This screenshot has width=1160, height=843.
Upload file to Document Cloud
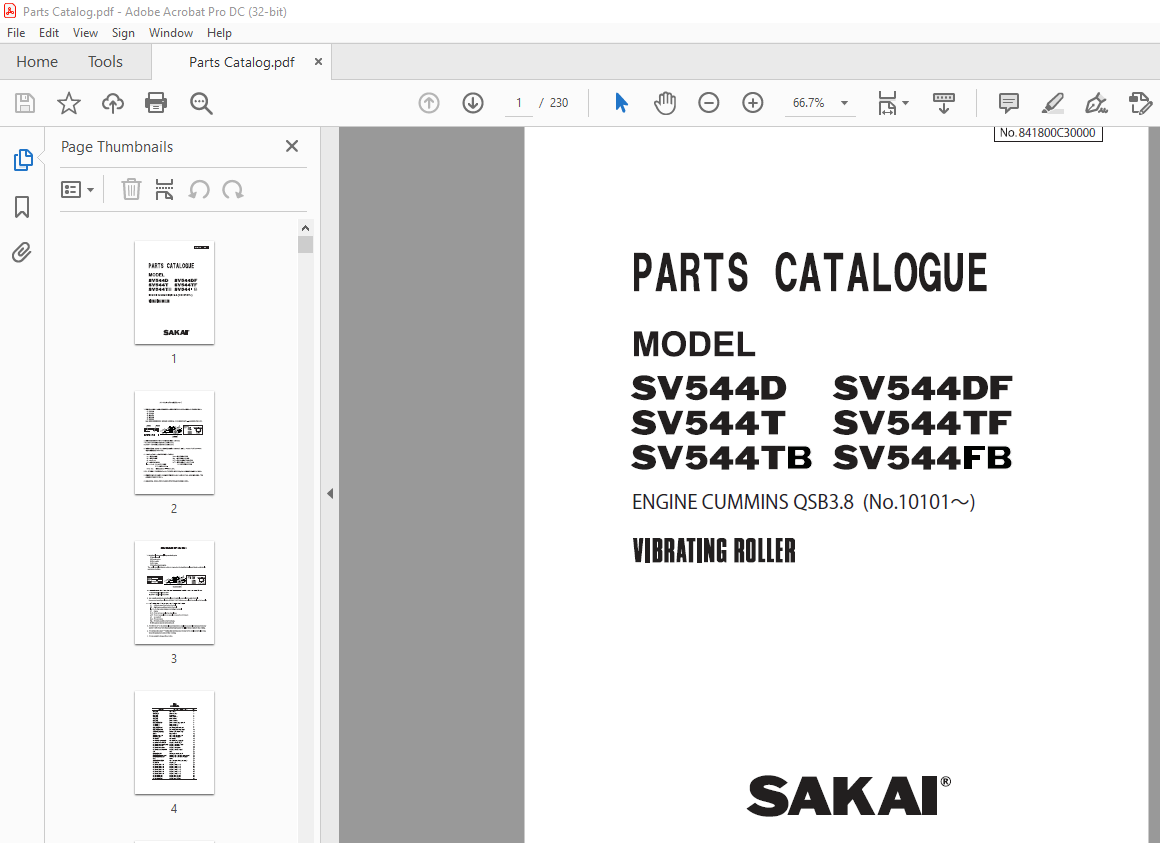point(112,103)
